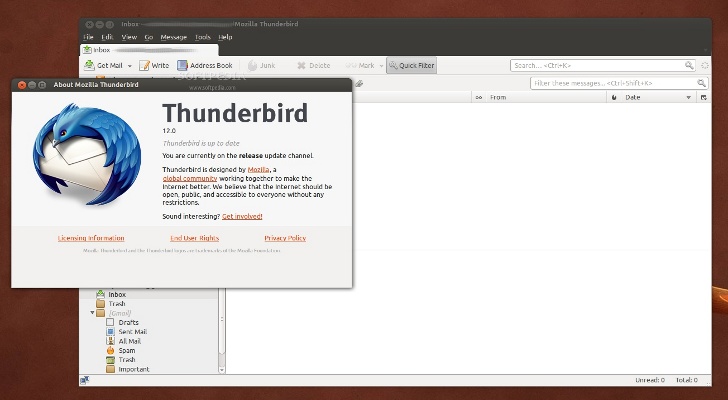
Task: Click the thread column header icon
Action: point(478,97)
